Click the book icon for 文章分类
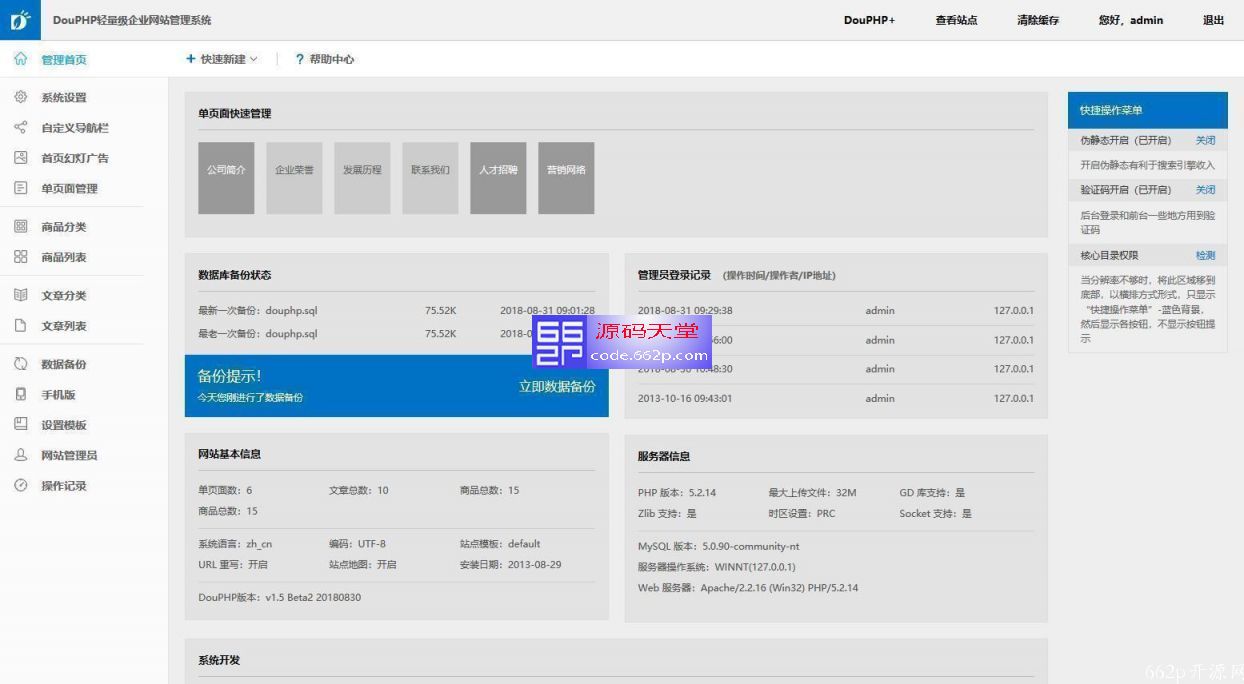 (x=20, y=295)
